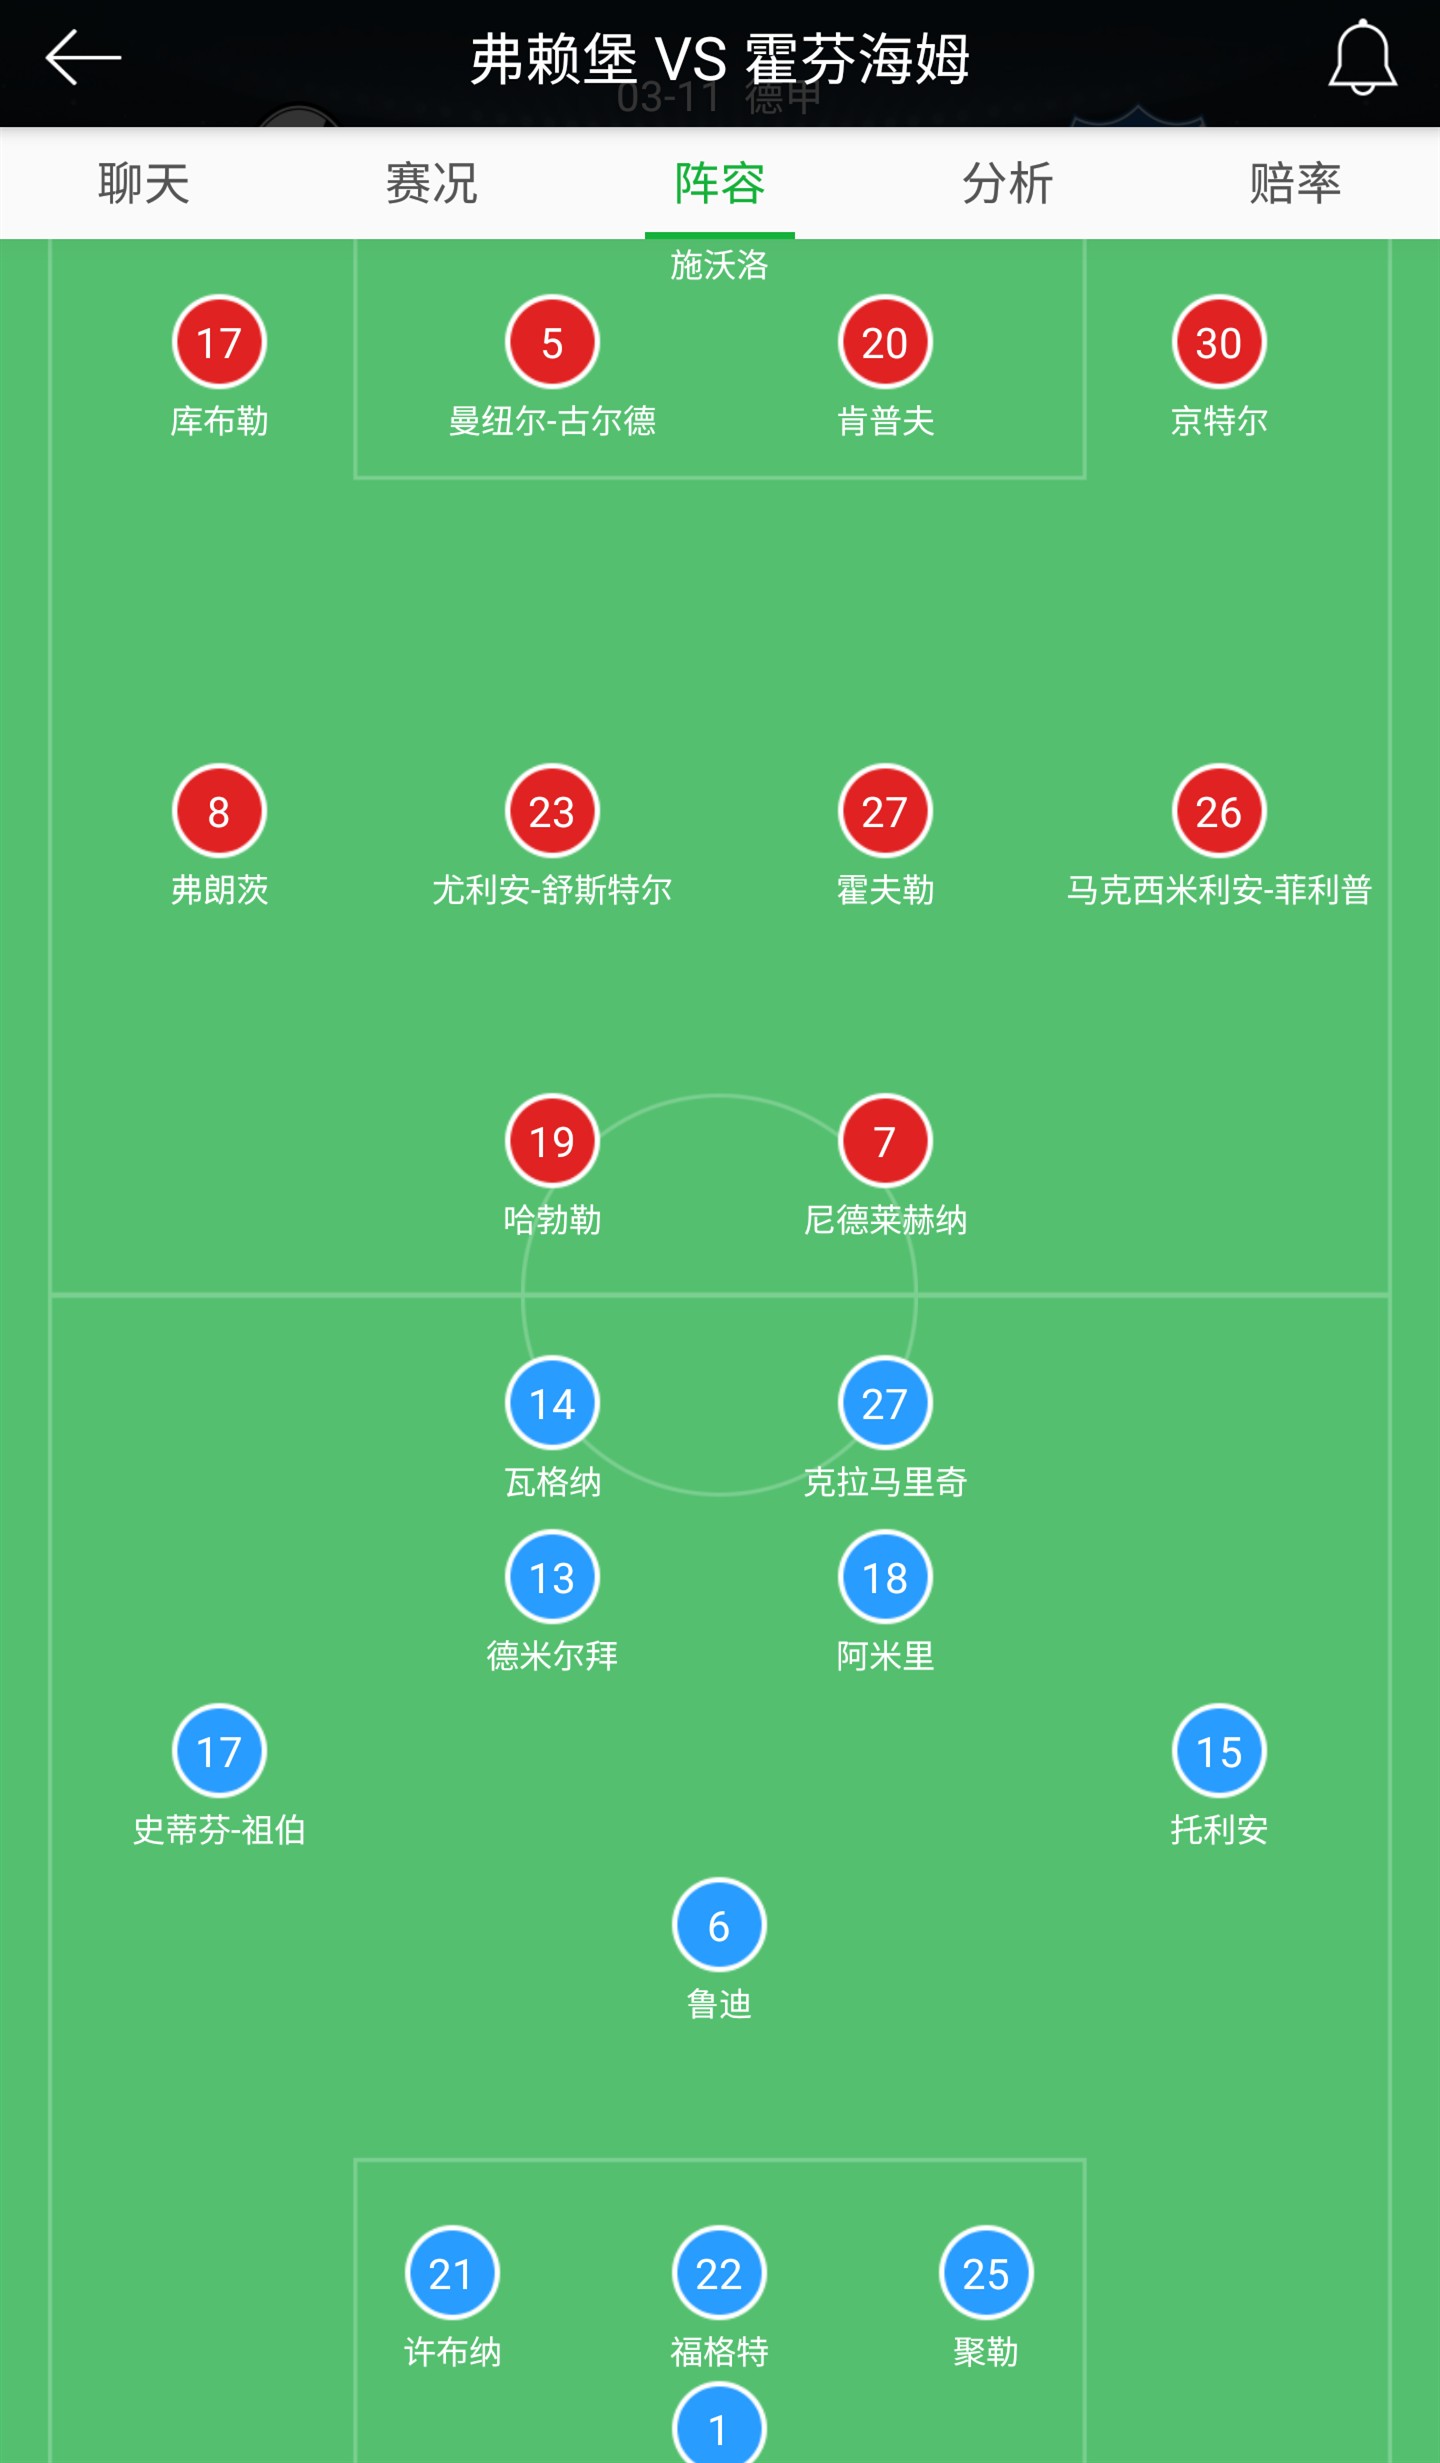1440x2463 pixels.
Task: Tap the 马克西米利安-菲利普 name label
Action: click(1219, 889)
